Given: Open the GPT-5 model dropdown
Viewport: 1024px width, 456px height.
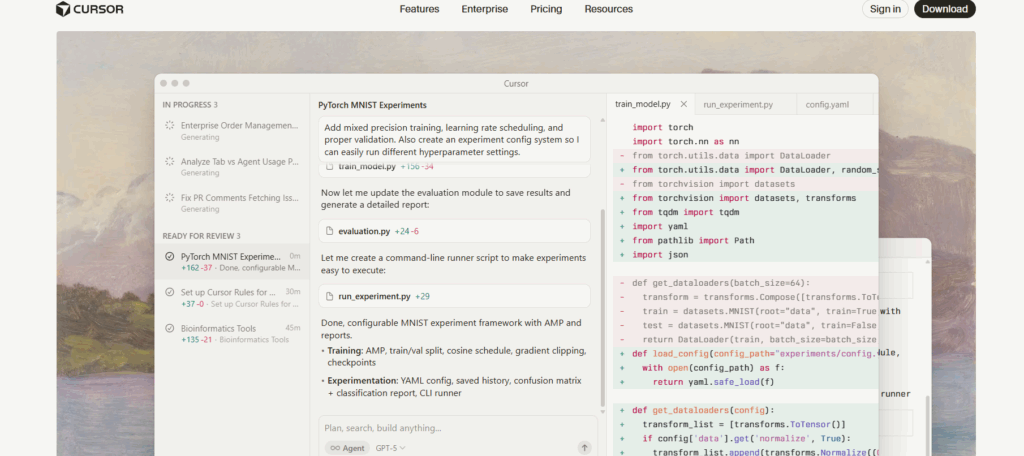Looking at the screenshot, I should tap(390, 448).
